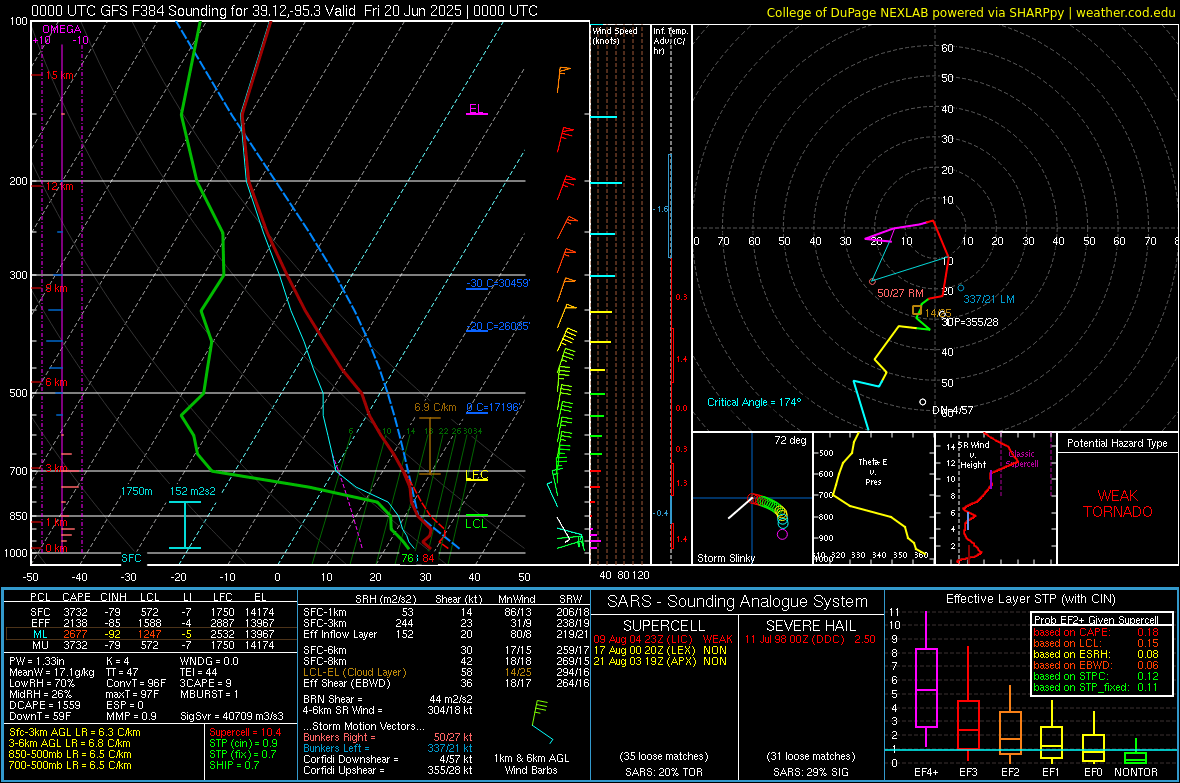Select the Eff Inflow Layer row

(x=446, y=634)
